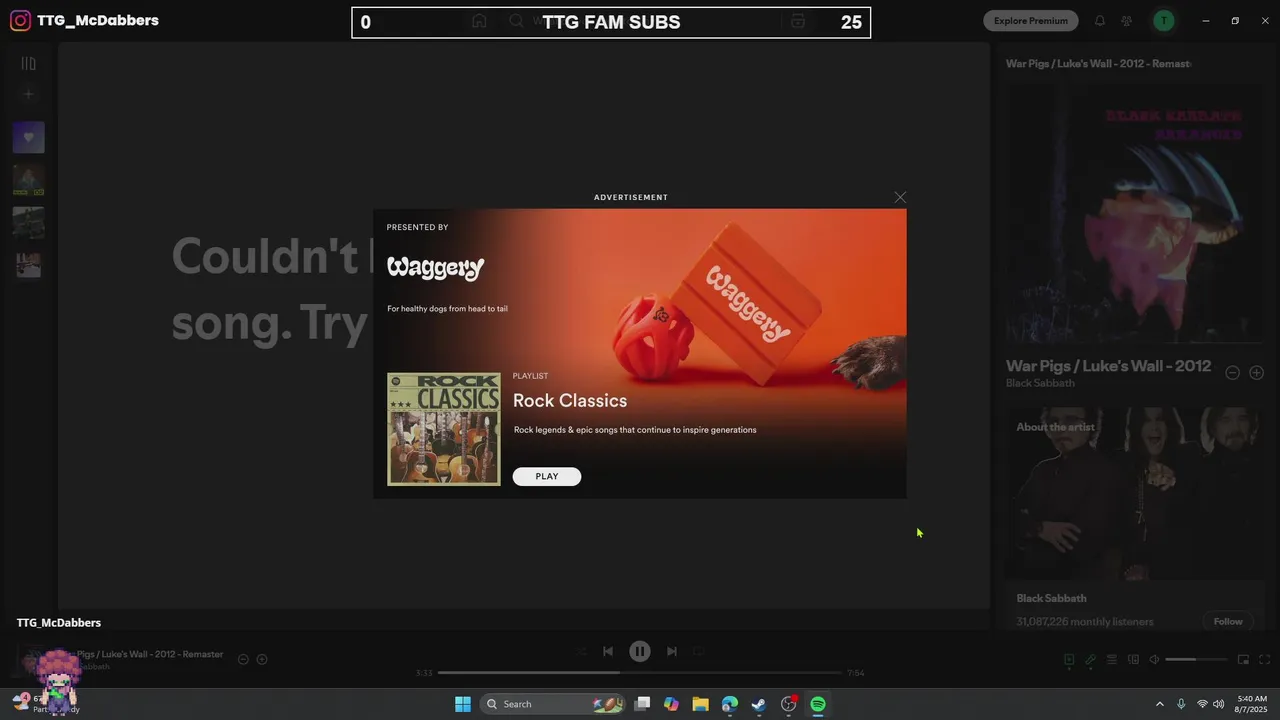Toggle the lyrics microphone icon
Screen dimensions: 1280x720
[x=1091, y=659]
